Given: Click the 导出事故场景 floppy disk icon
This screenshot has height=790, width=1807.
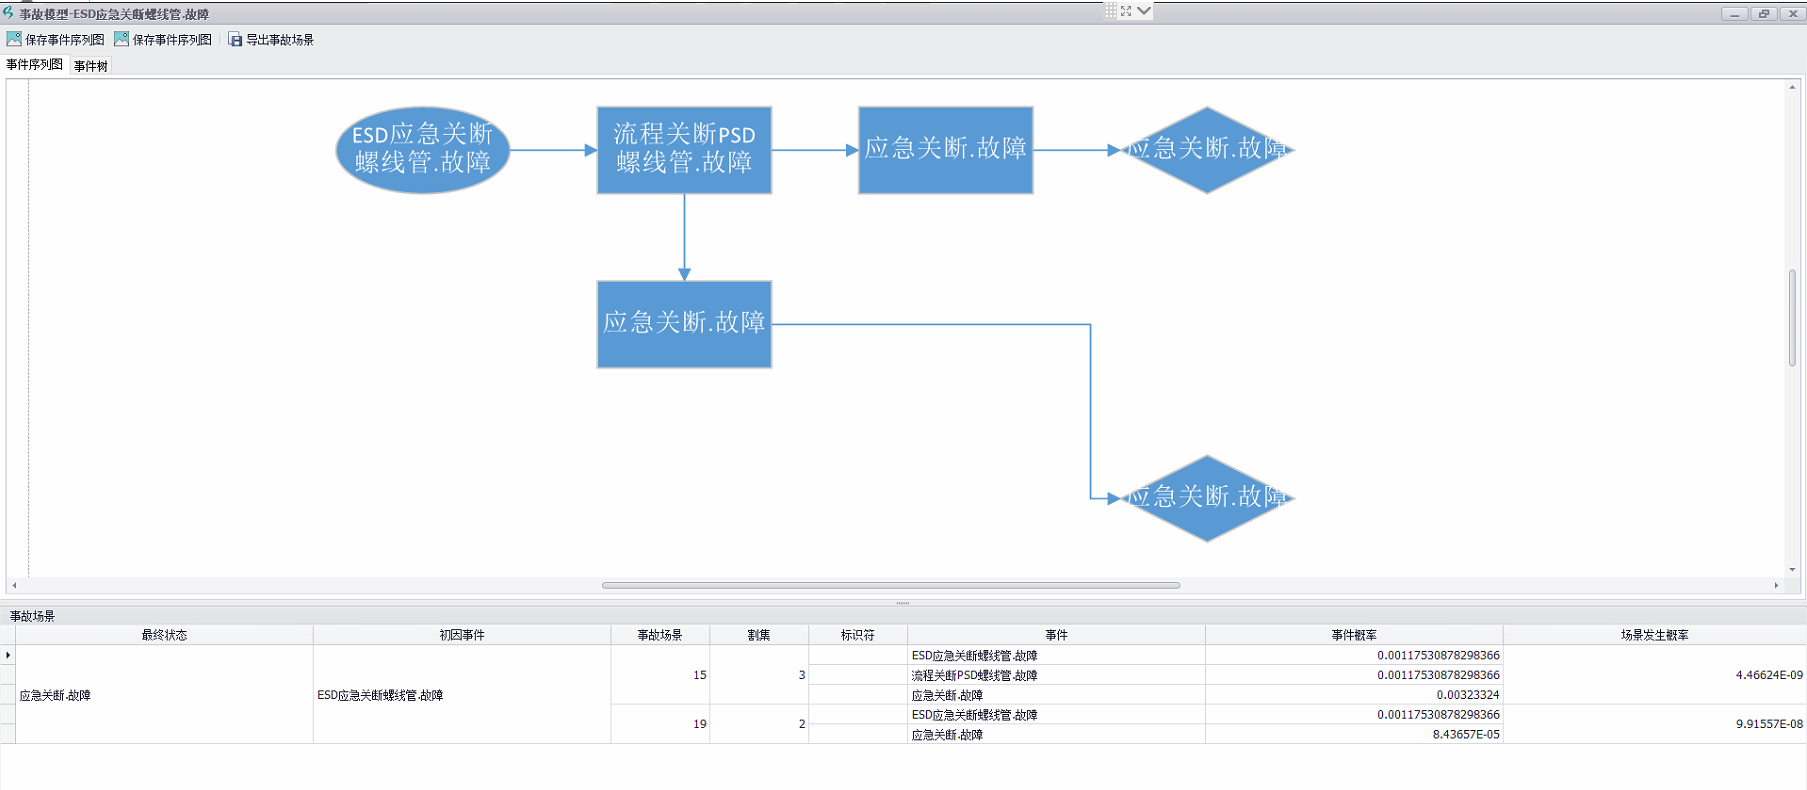Looking at the screenshot, I should 235,40.
